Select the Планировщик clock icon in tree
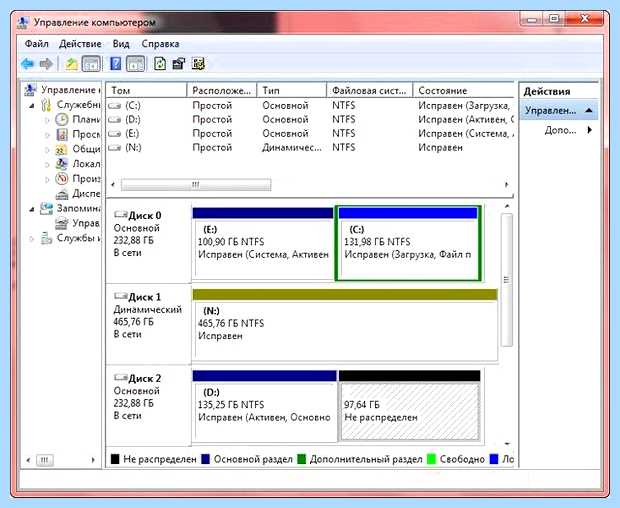This screenshot has height=508, width=620. point(62,119)
